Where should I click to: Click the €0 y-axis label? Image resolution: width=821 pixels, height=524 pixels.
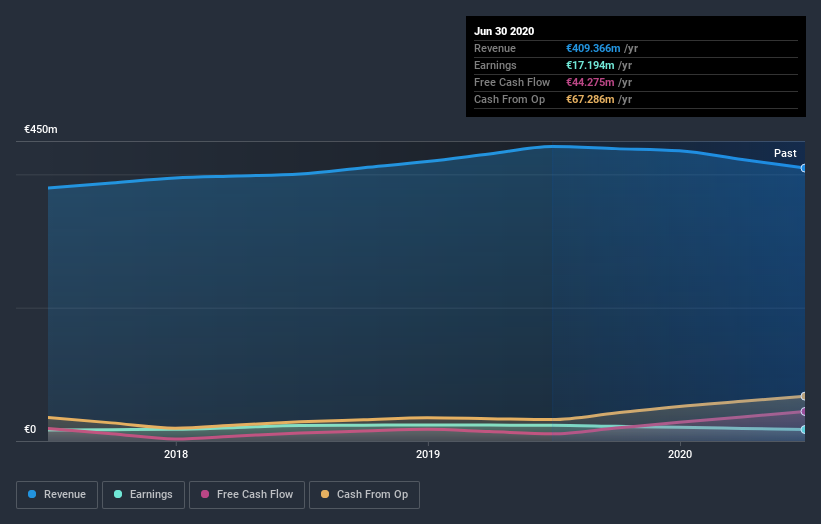30,429
